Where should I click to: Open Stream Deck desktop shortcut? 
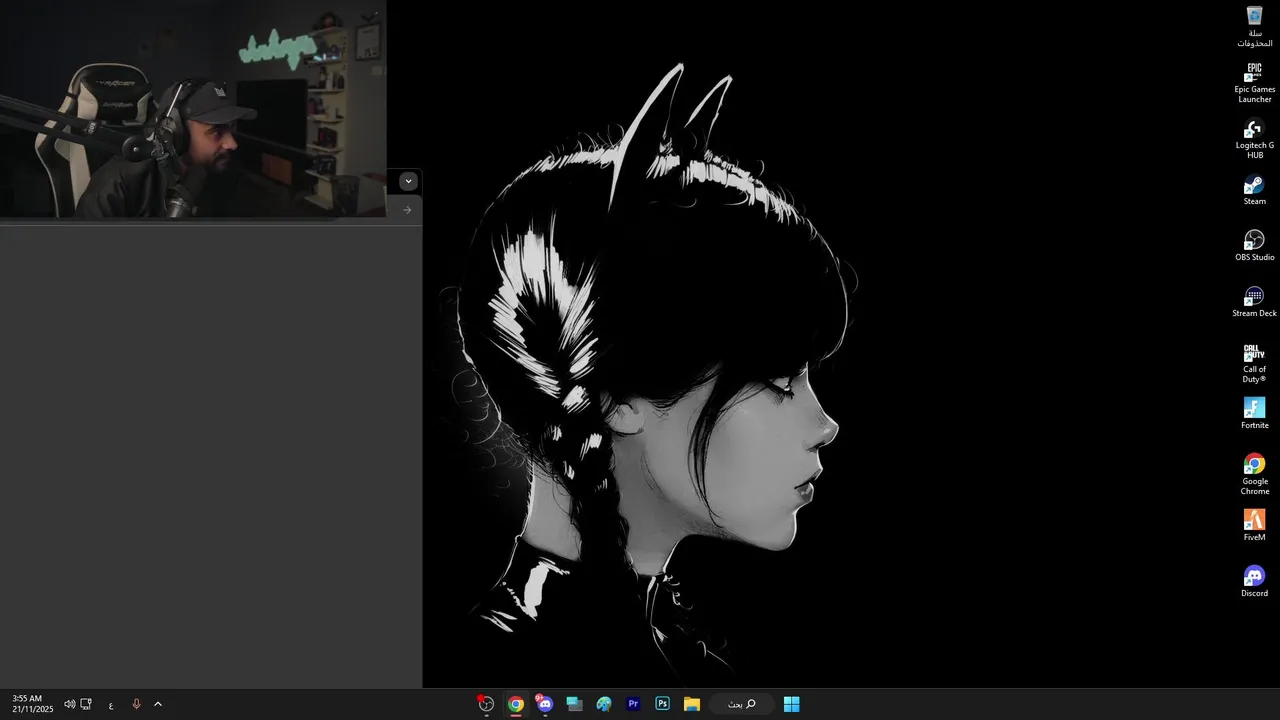click(x=1254, y=302)
